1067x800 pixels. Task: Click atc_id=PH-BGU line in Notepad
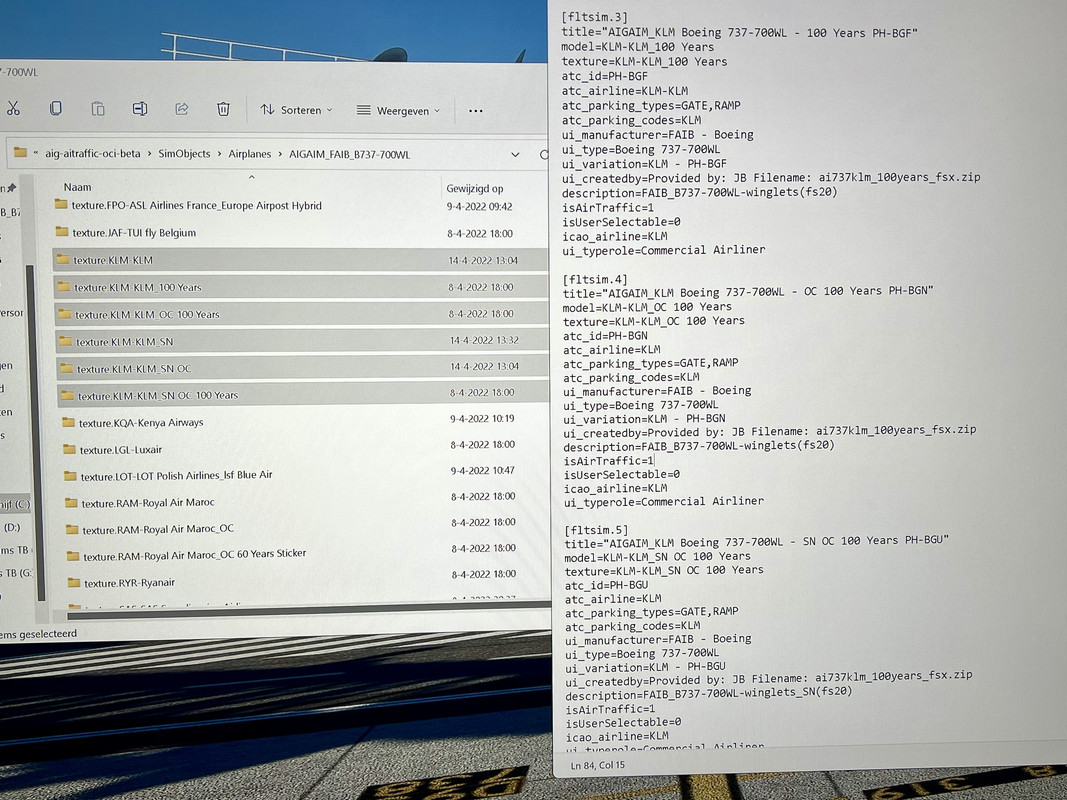[606, 584]
